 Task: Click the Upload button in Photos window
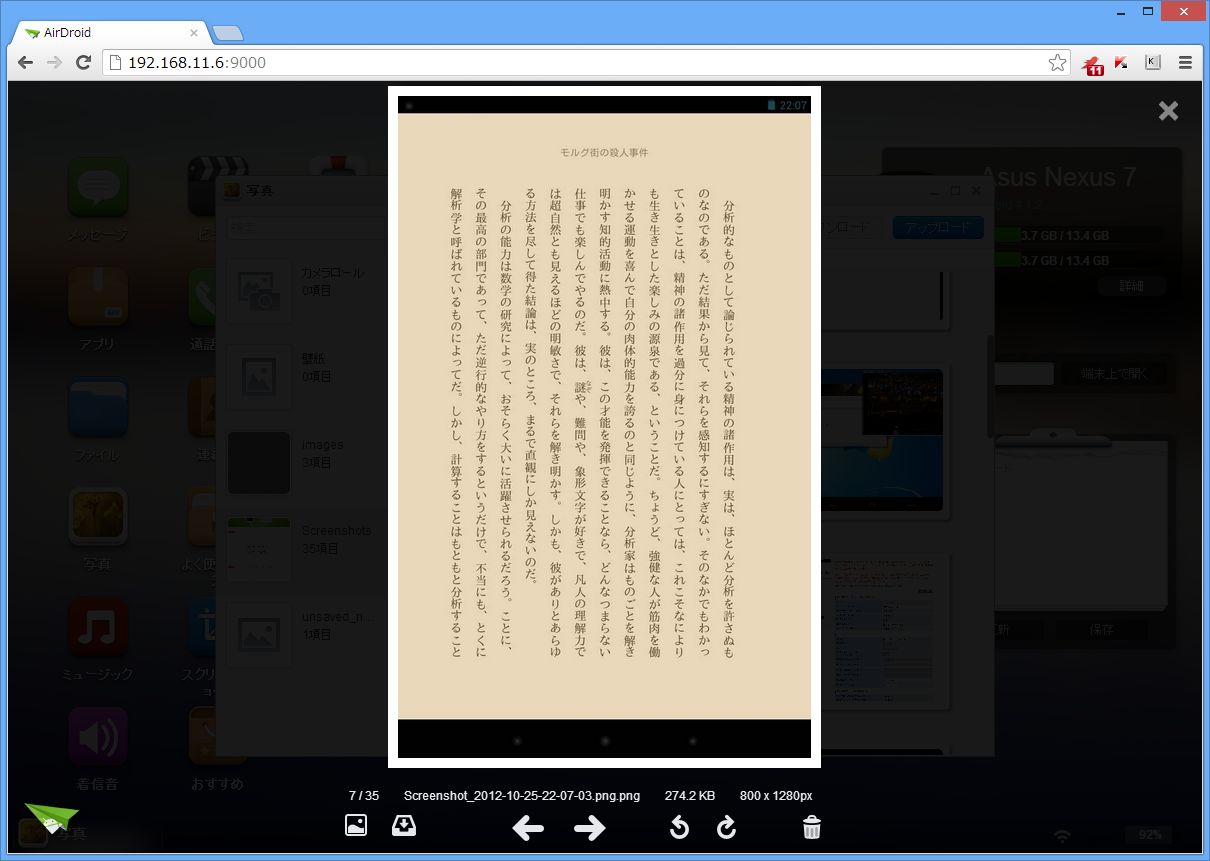[938, 227]
